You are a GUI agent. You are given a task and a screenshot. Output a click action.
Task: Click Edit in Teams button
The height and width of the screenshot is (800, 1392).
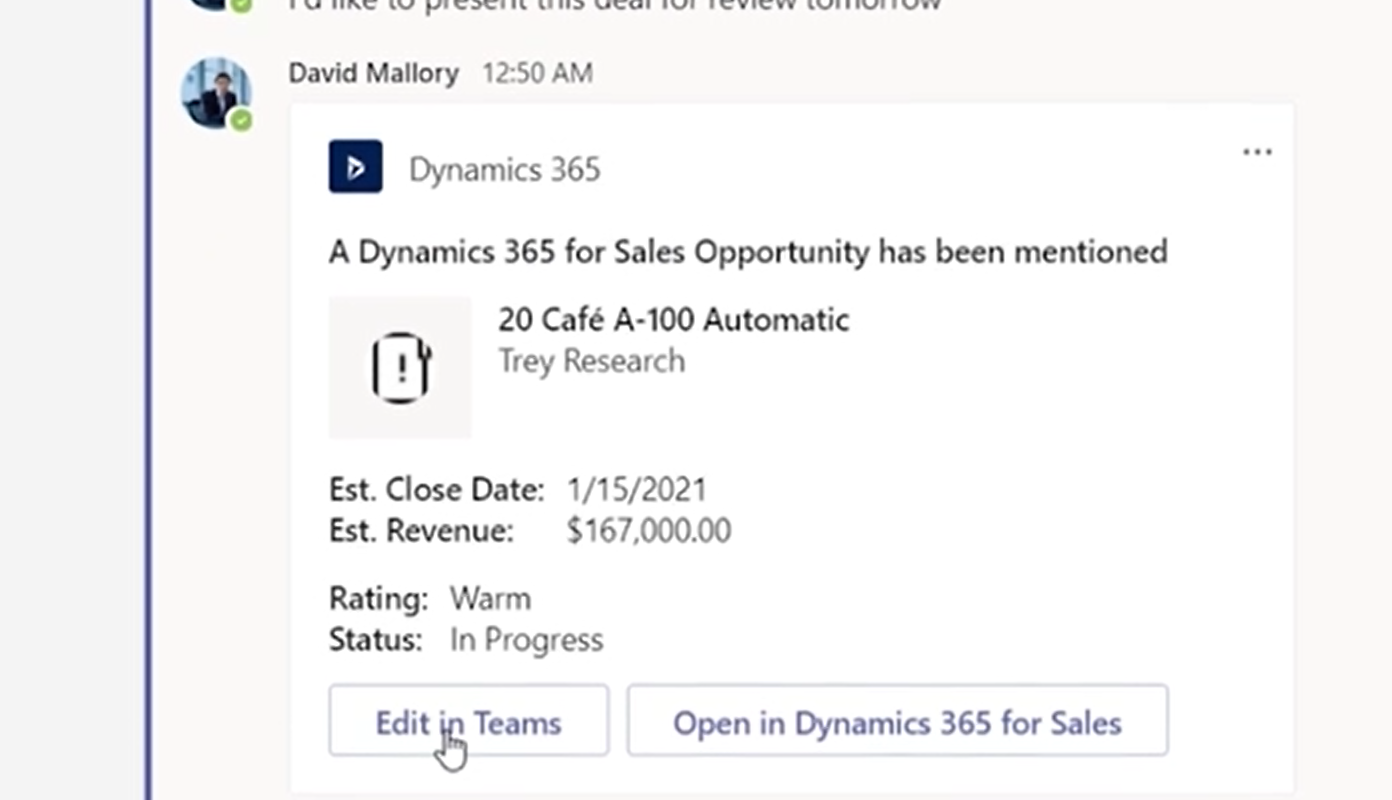(468, 720)
